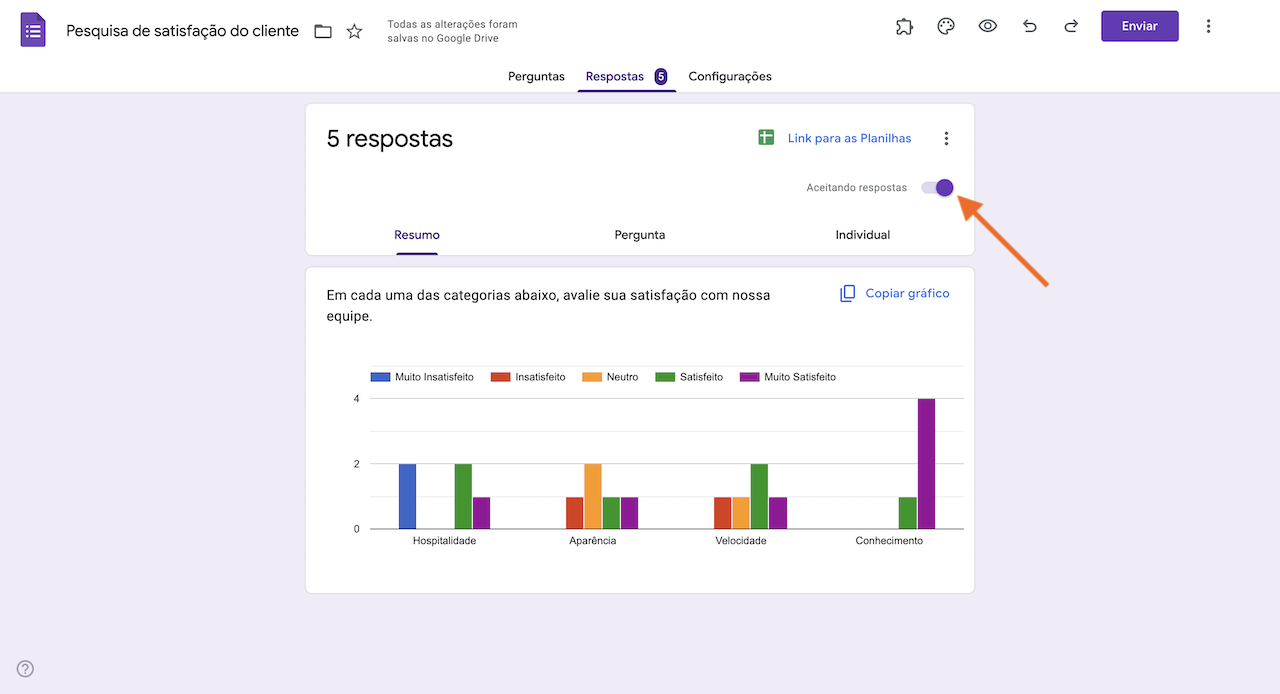1280x694 pixels.
Task: Click the purple Google Forms logo icon
Action: pyautogui.click(x=33, y=30)
